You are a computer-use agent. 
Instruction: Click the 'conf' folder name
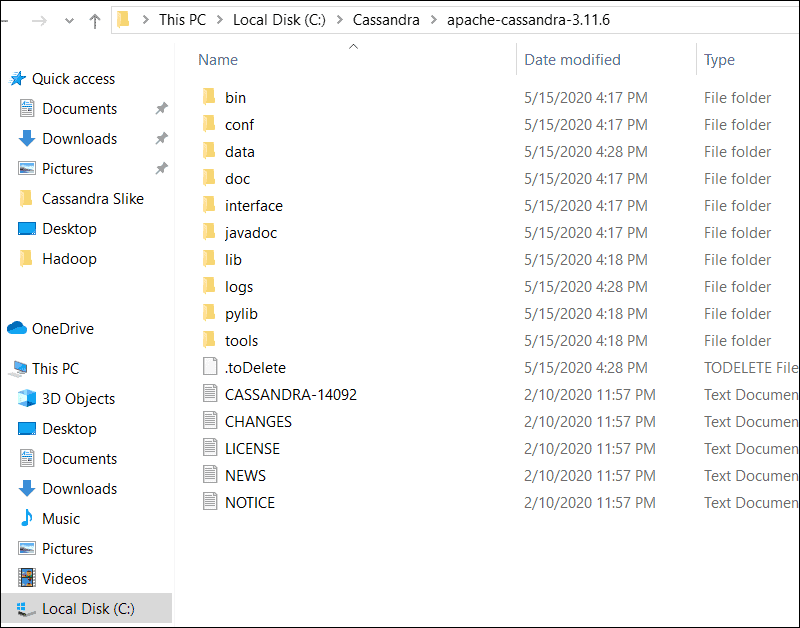(x=239, y=124)
